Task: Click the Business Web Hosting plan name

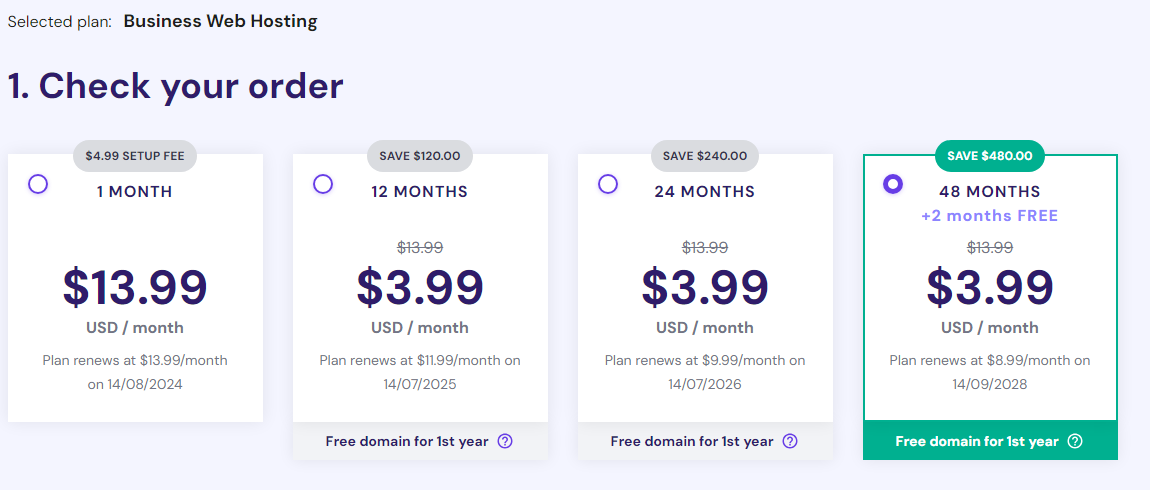Action: (221, 21)
